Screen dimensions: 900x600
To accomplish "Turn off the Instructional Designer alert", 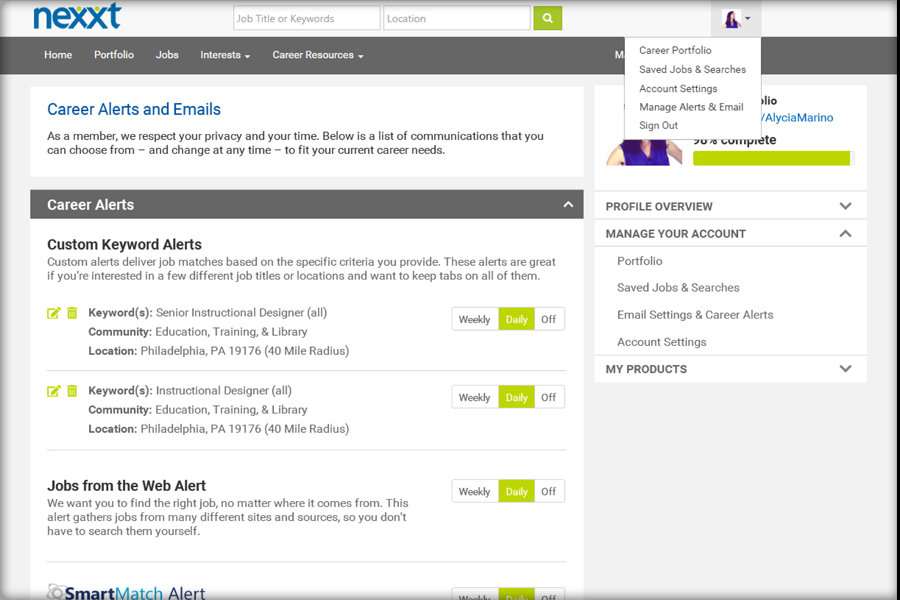I will (x=548, y=398).
